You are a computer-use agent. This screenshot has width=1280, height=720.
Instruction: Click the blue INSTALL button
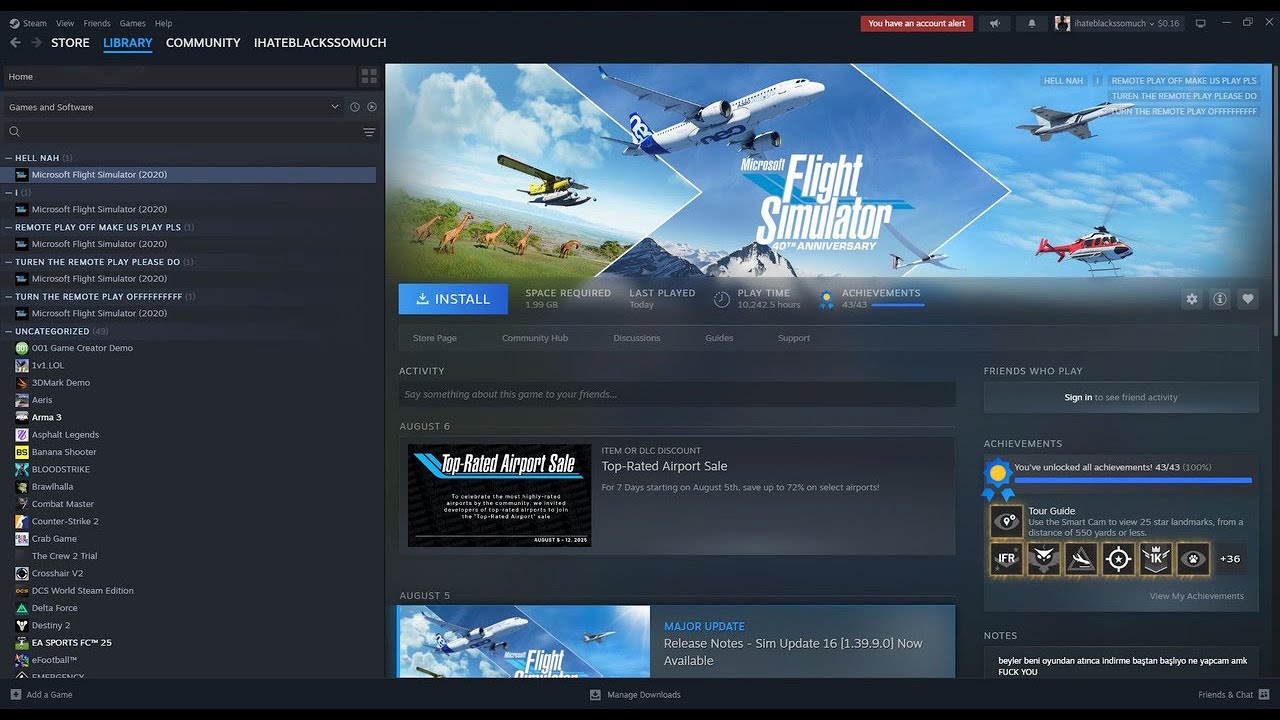coord(453,299)
